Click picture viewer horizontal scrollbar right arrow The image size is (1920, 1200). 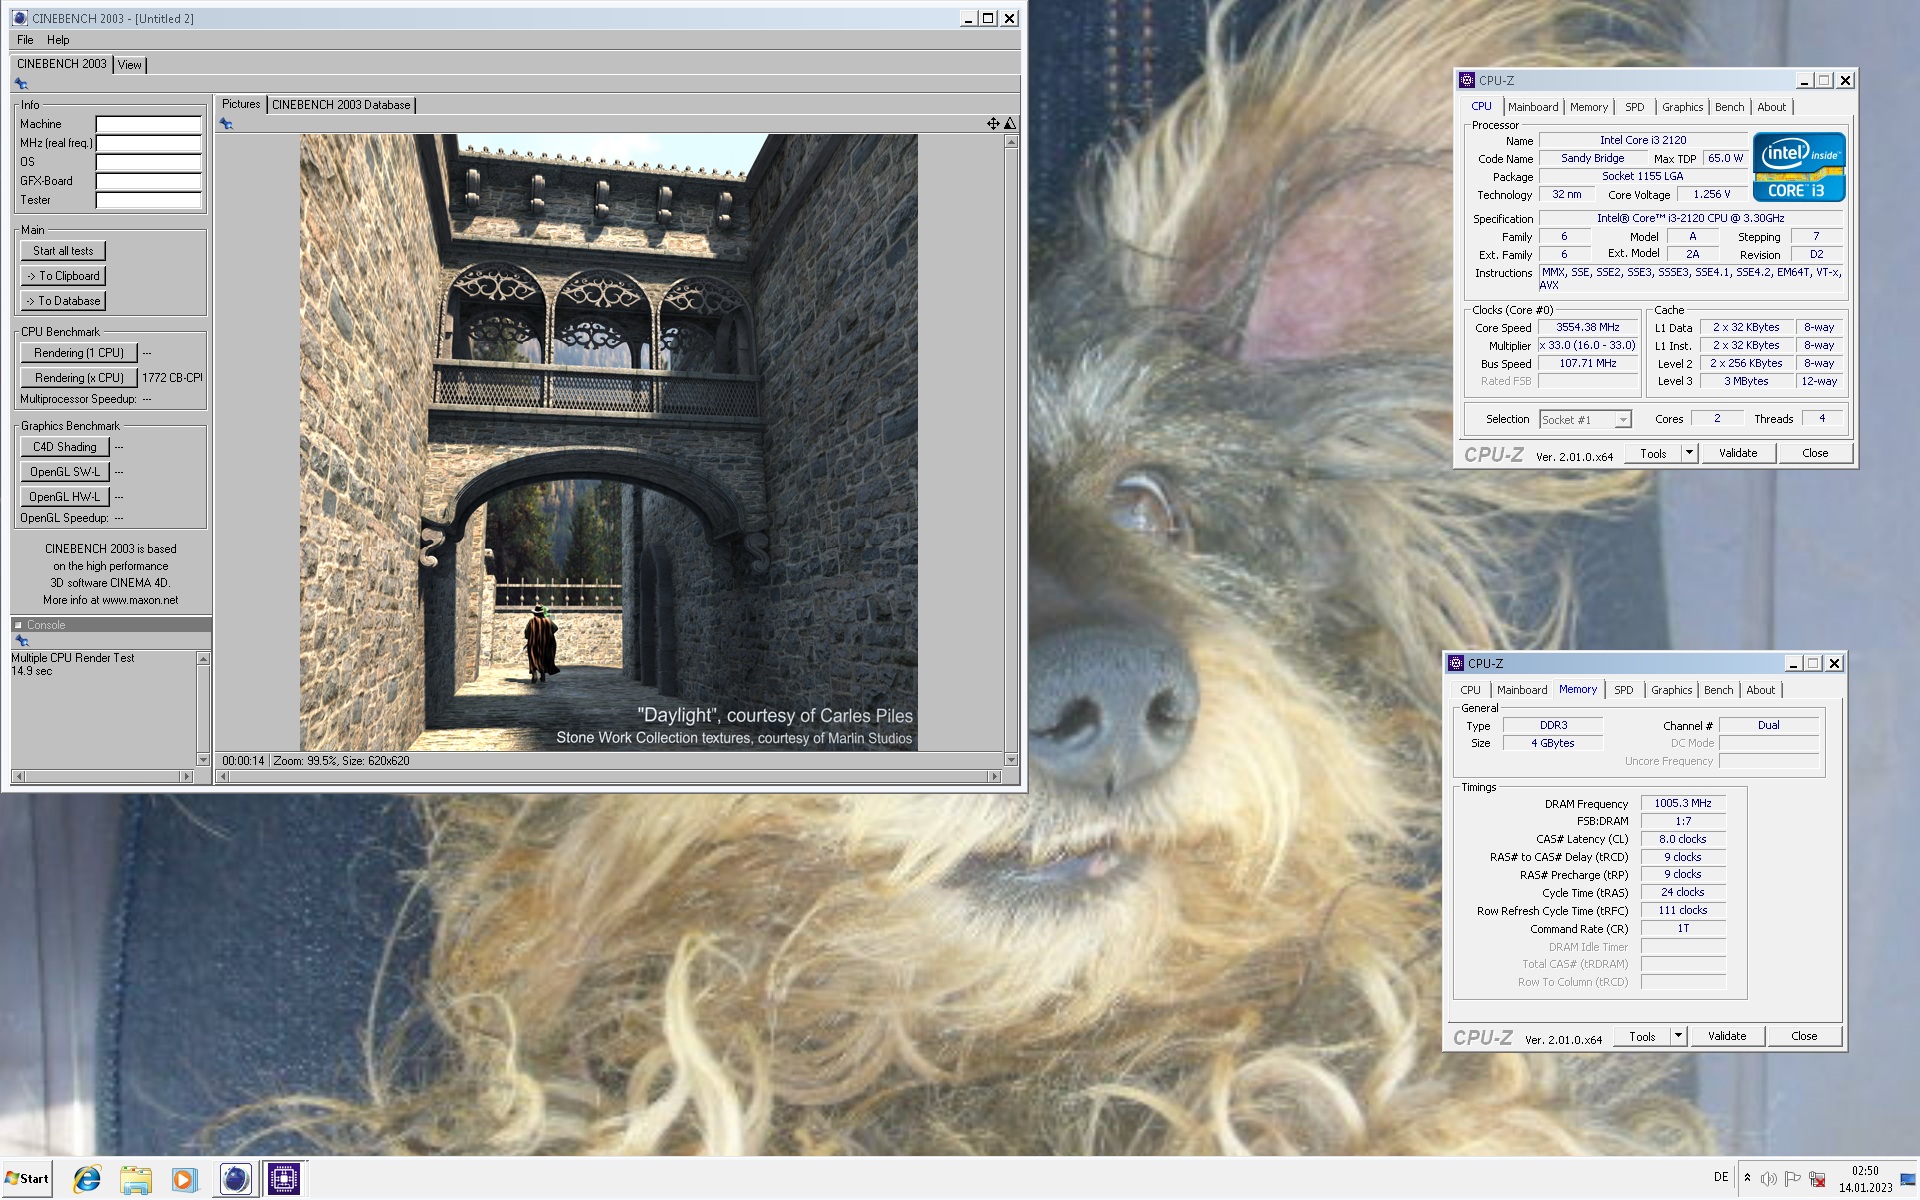tap(994, 777)
